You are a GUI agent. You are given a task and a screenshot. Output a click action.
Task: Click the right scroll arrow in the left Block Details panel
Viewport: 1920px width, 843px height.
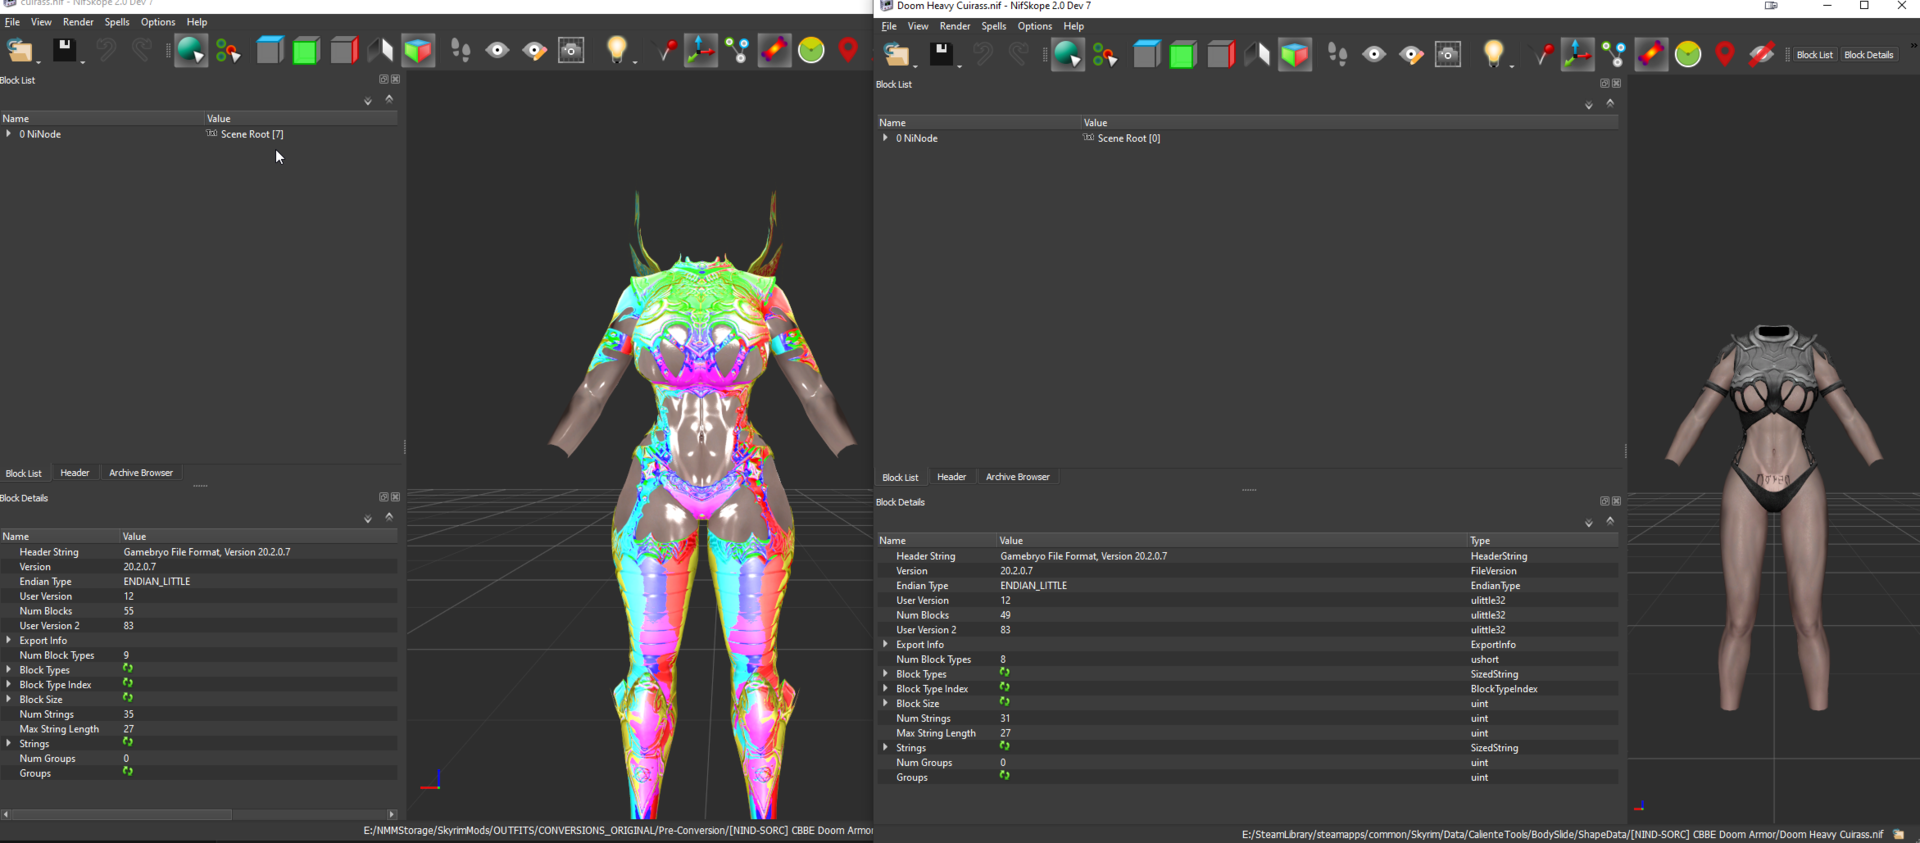click(x=392, y=814)
